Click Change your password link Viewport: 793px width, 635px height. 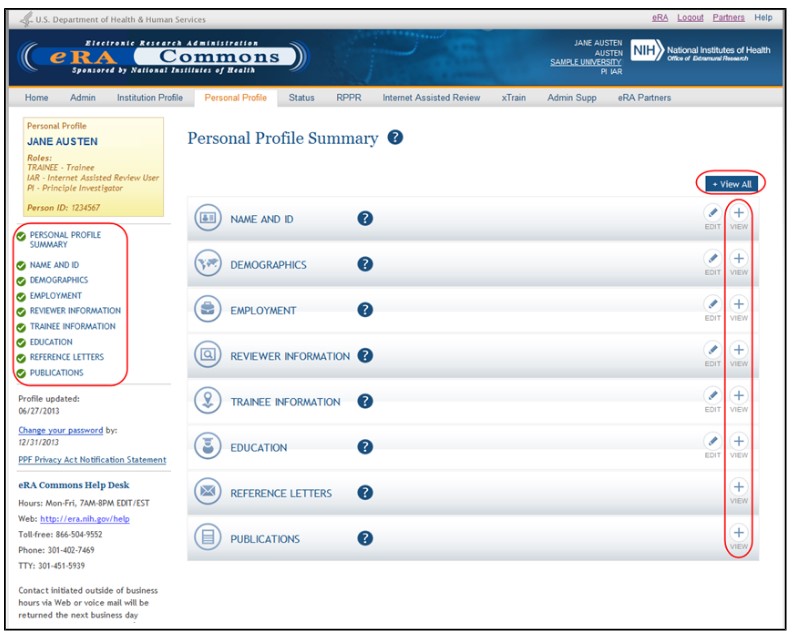[x=61, y=430]
